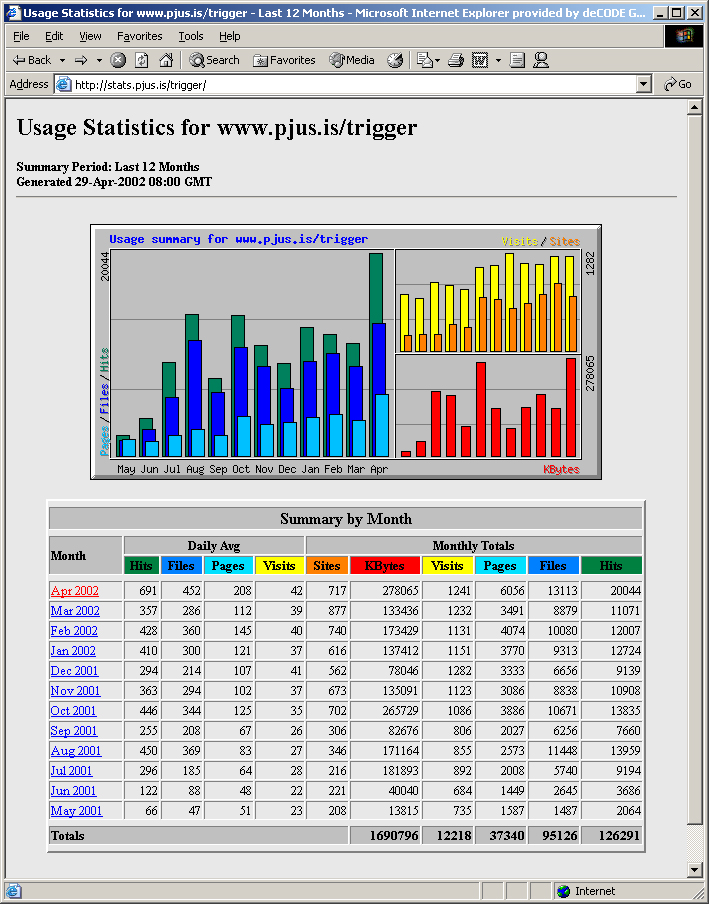Click total Visits value 12218
Screen dimensions: 709x904
[x=454, y=835]
